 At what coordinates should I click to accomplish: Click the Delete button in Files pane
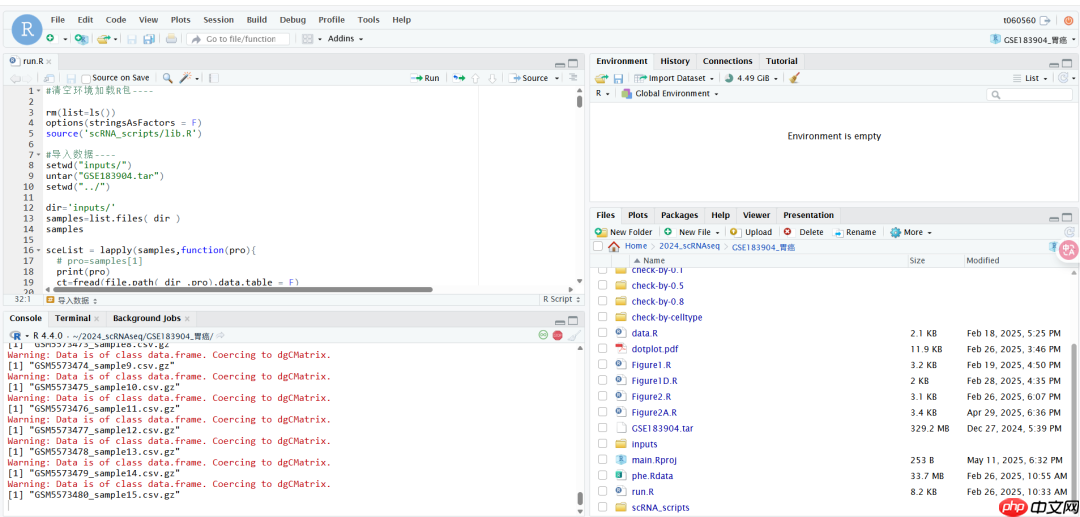(x=803, y=232)
